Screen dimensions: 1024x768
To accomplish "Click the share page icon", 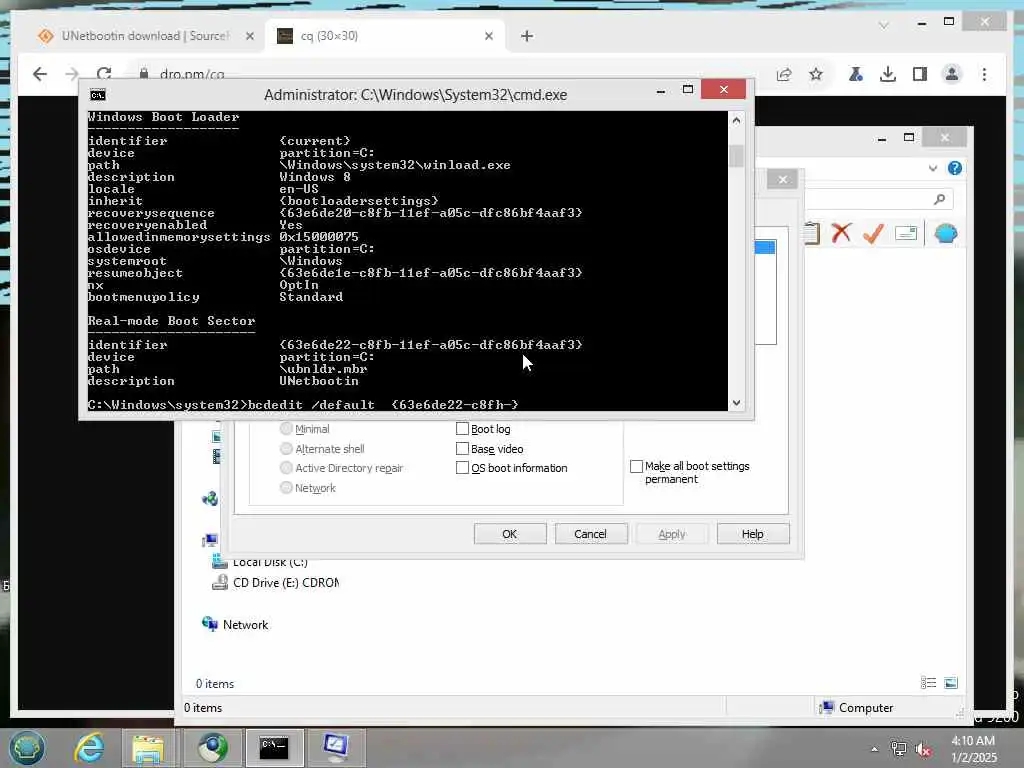I will click(x=784, y=74).
